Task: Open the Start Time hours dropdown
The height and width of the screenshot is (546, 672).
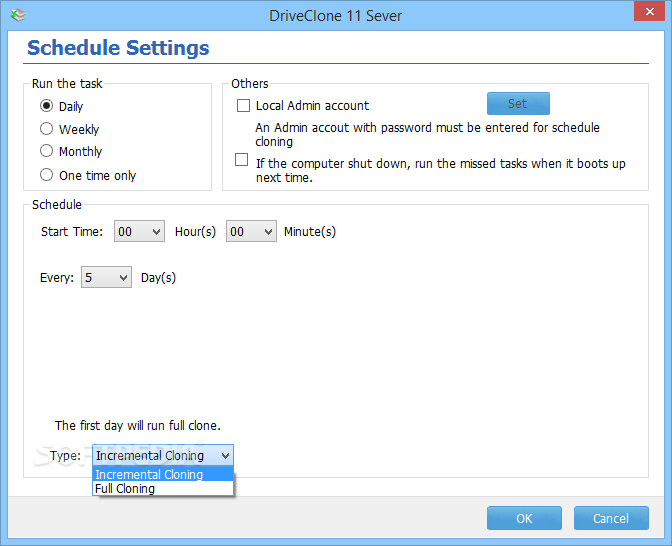Action: click(139, 231)
